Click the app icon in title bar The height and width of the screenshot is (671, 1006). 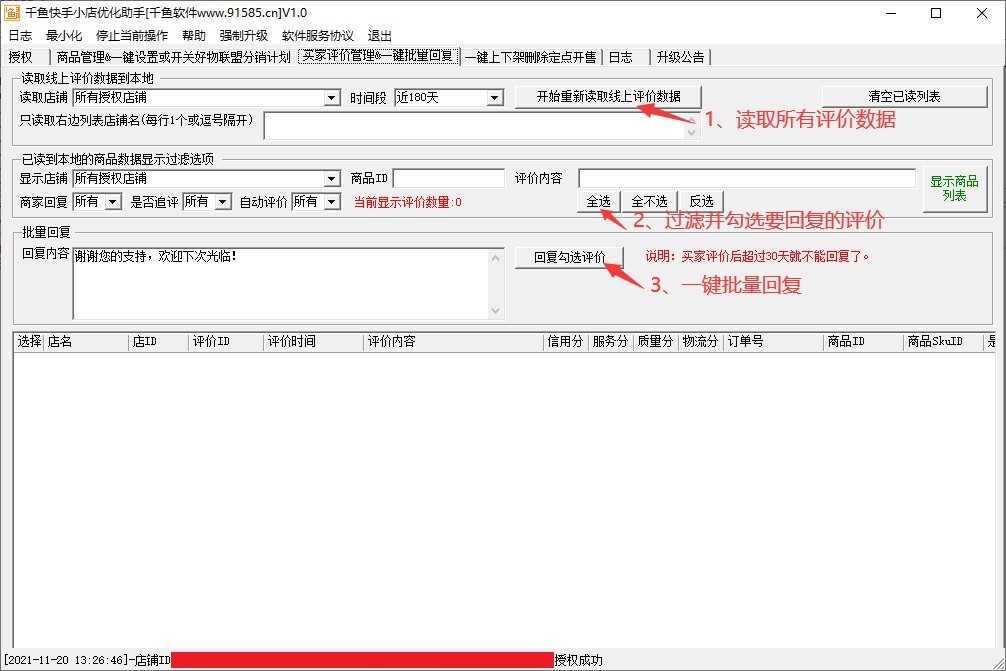(12, 13)
